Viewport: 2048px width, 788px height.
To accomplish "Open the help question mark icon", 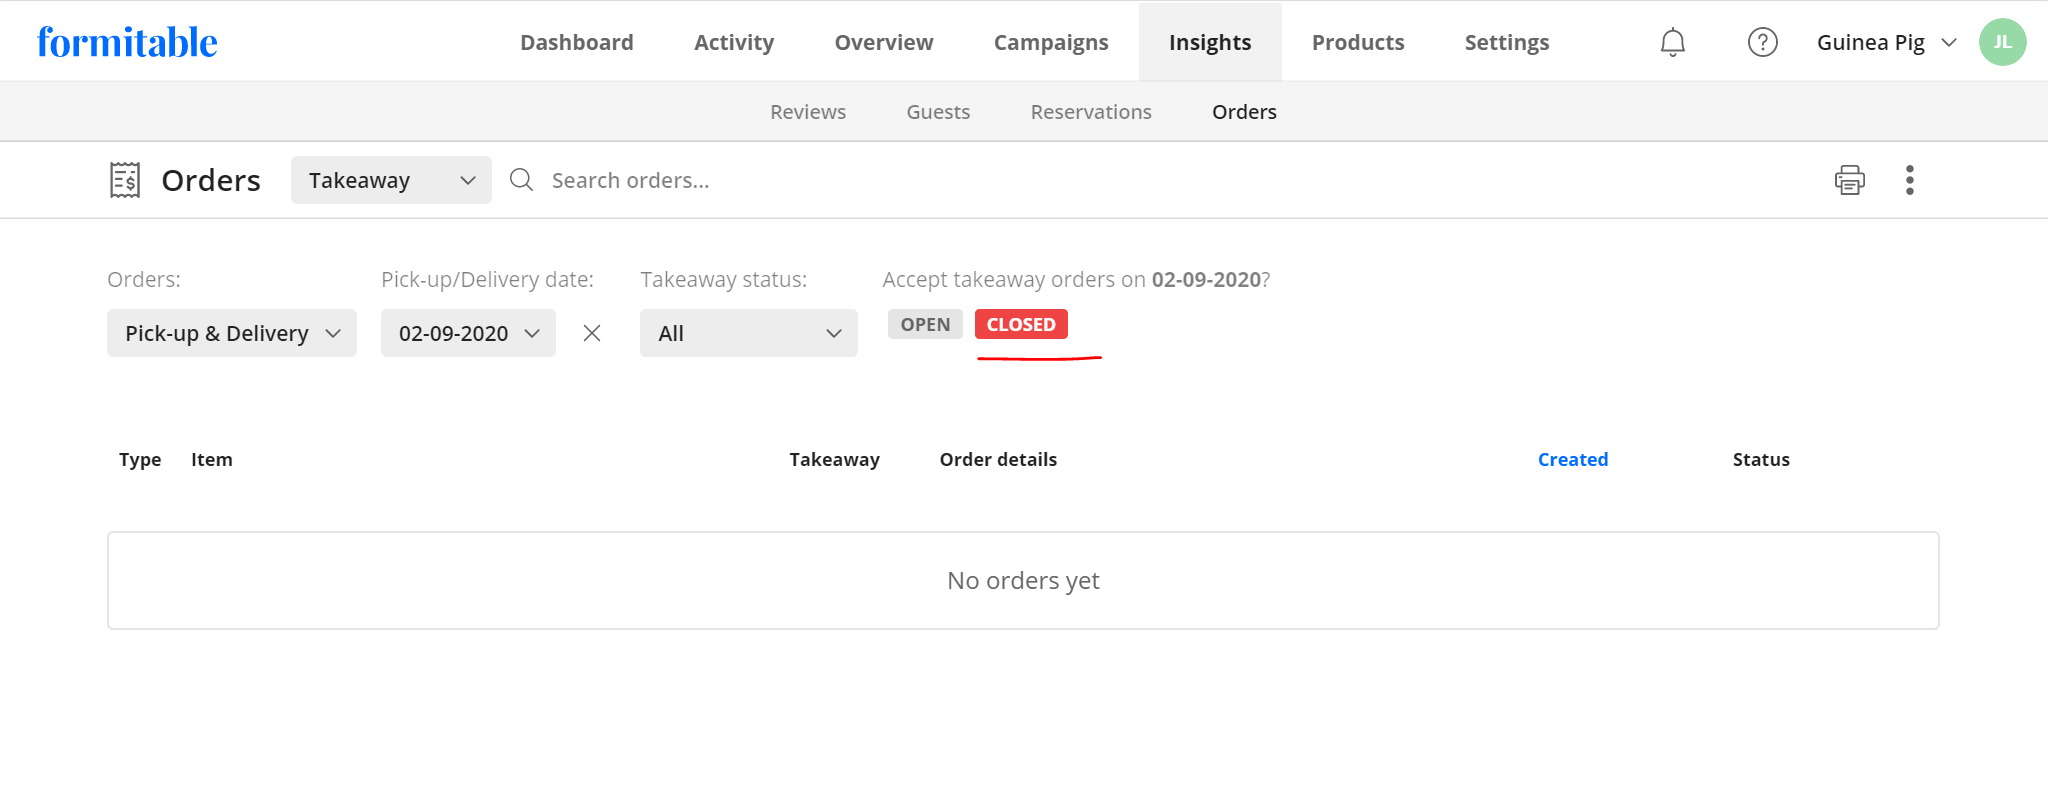I will [1762, 42].
